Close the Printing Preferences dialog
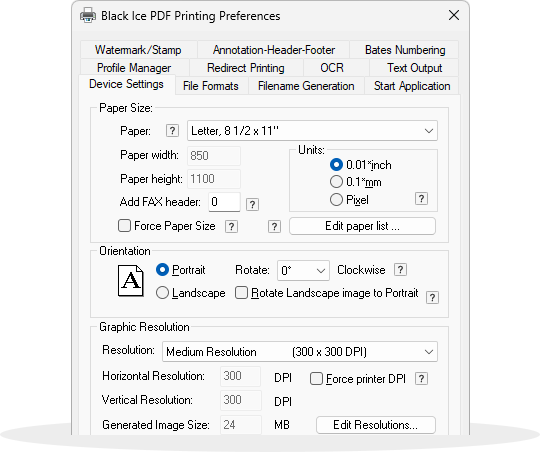 pos(454,15)
